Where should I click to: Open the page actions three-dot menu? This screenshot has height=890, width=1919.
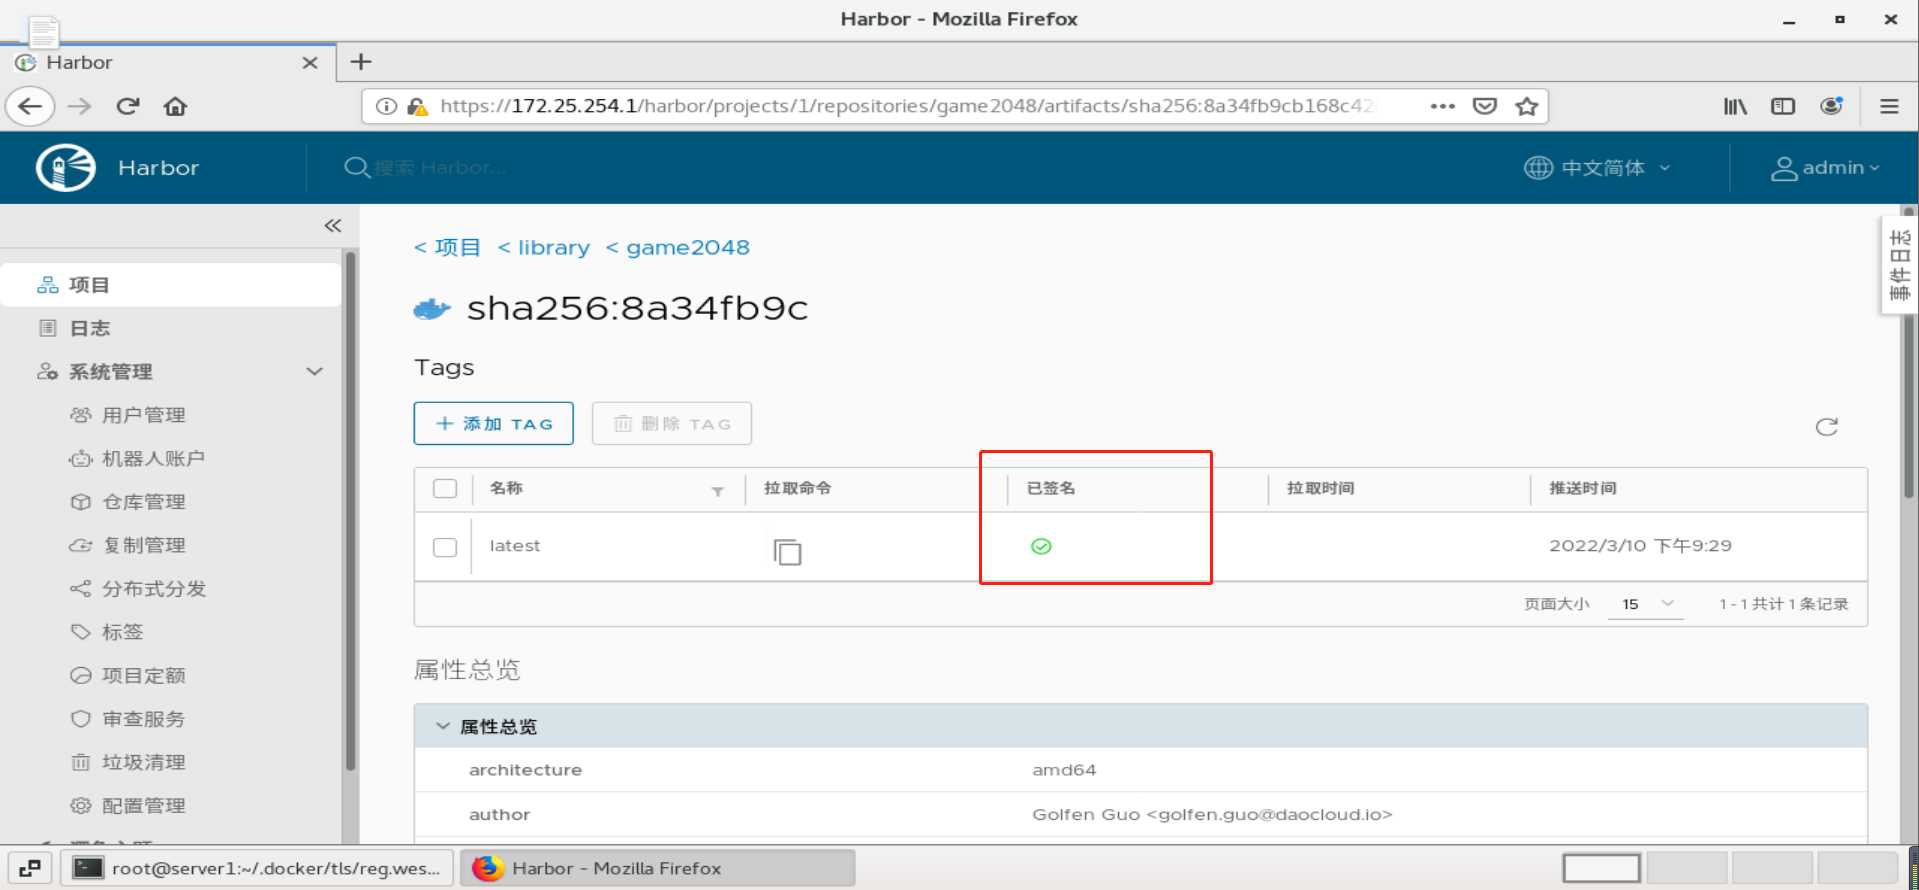click(1442, 106)
